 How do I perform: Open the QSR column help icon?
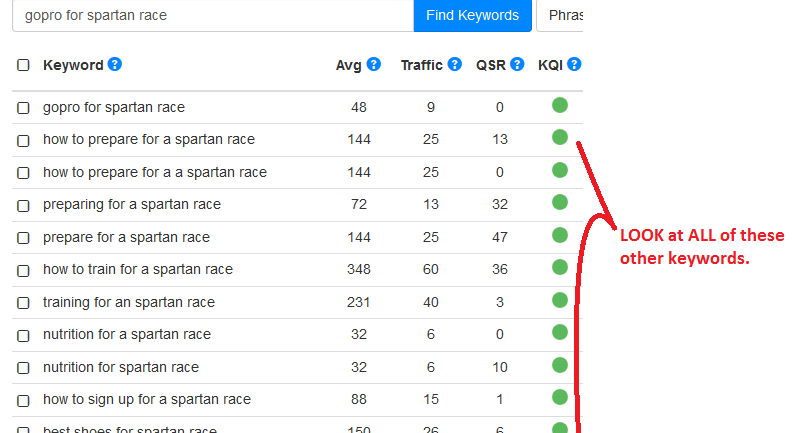click(517, 64)
